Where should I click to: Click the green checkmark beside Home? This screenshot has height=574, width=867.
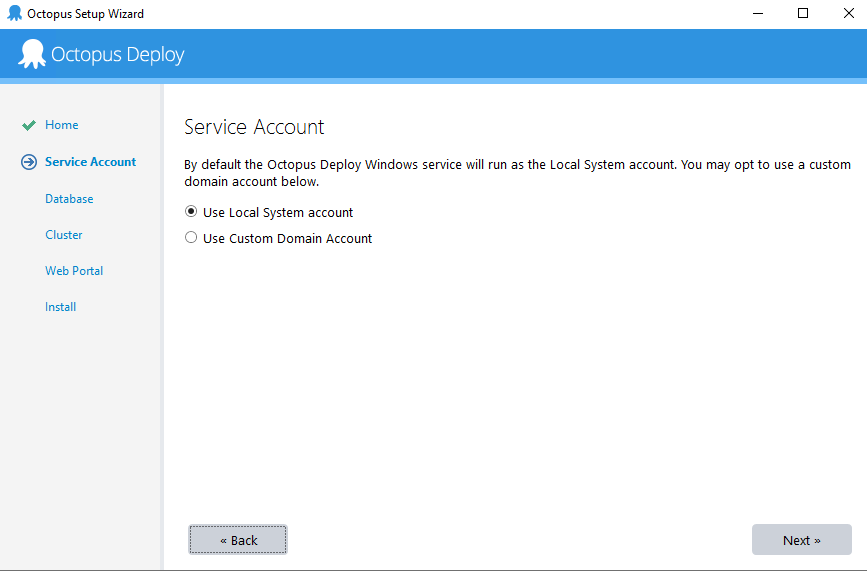(x=29, y=126)
